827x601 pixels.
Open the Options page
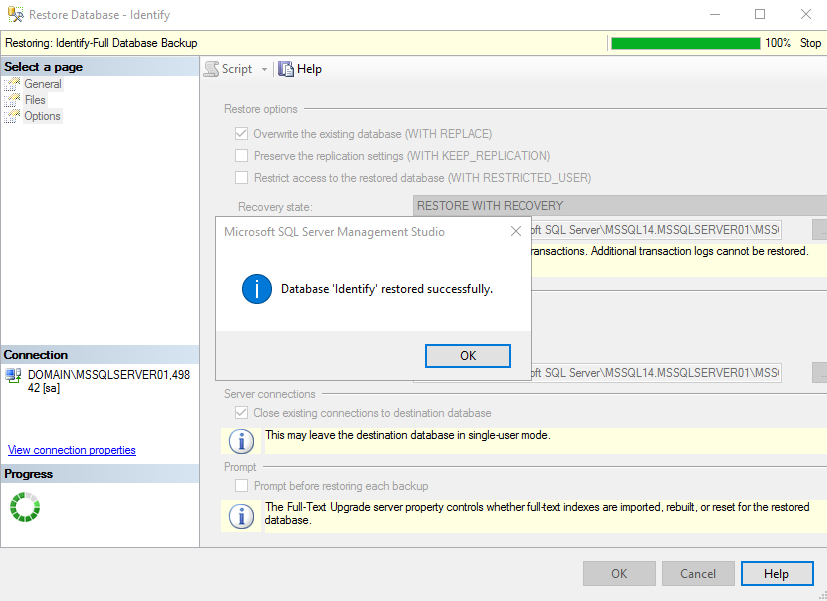[42, 116]
